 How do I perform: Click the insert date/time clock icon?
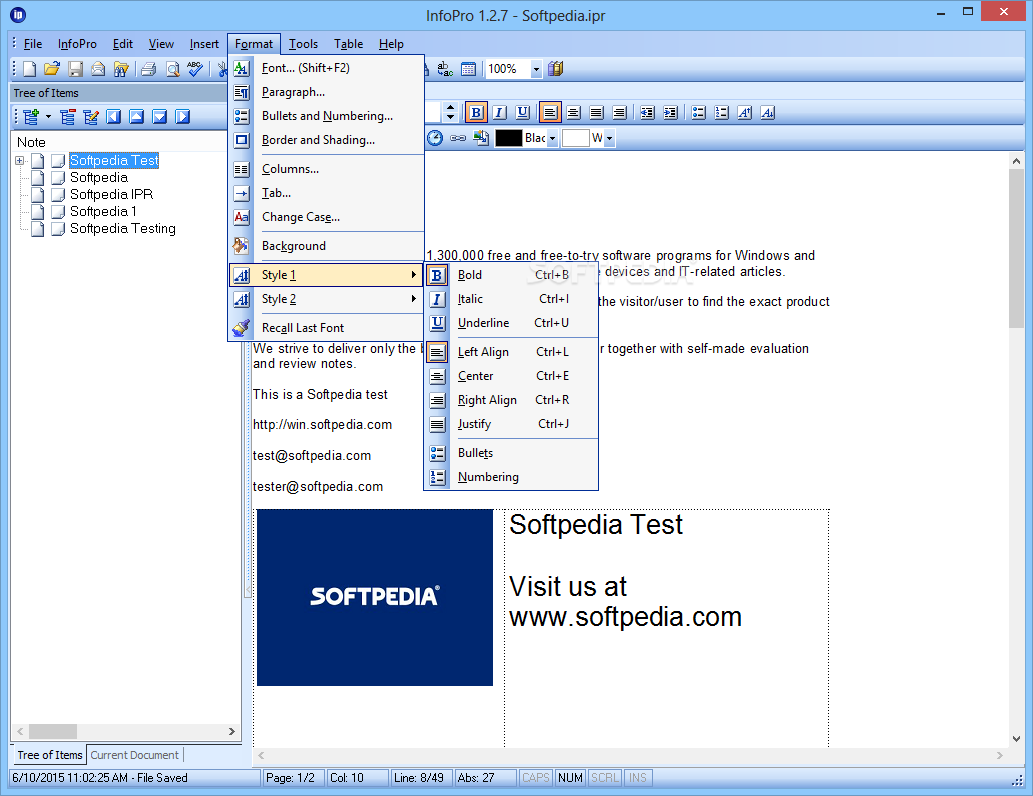[x=435, y=138]
